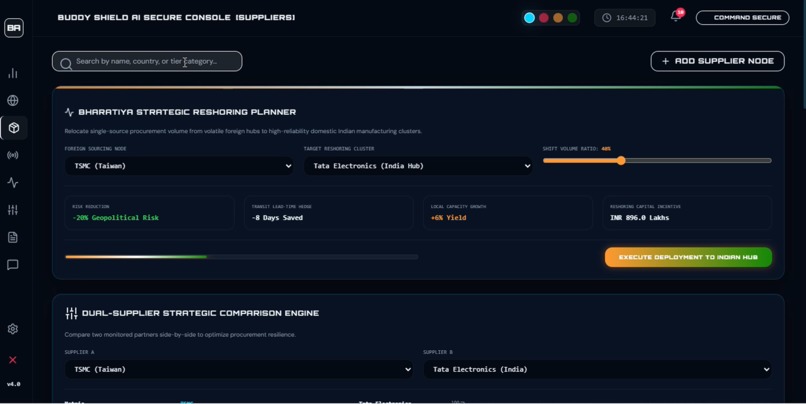Select the red theme color dot
Screen dimensions: 806x404
pos(544,18)
